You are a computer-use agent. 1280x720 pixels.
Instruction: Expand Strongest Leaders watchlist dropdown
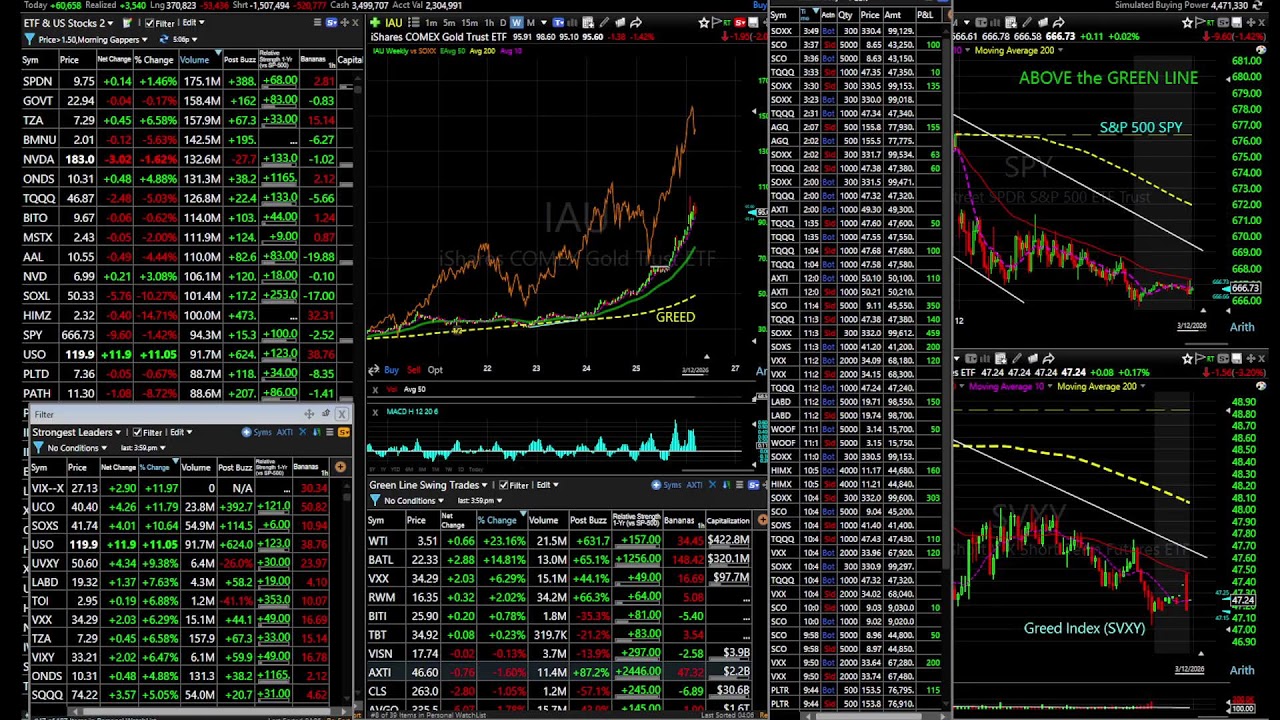(x=118, y=432)
